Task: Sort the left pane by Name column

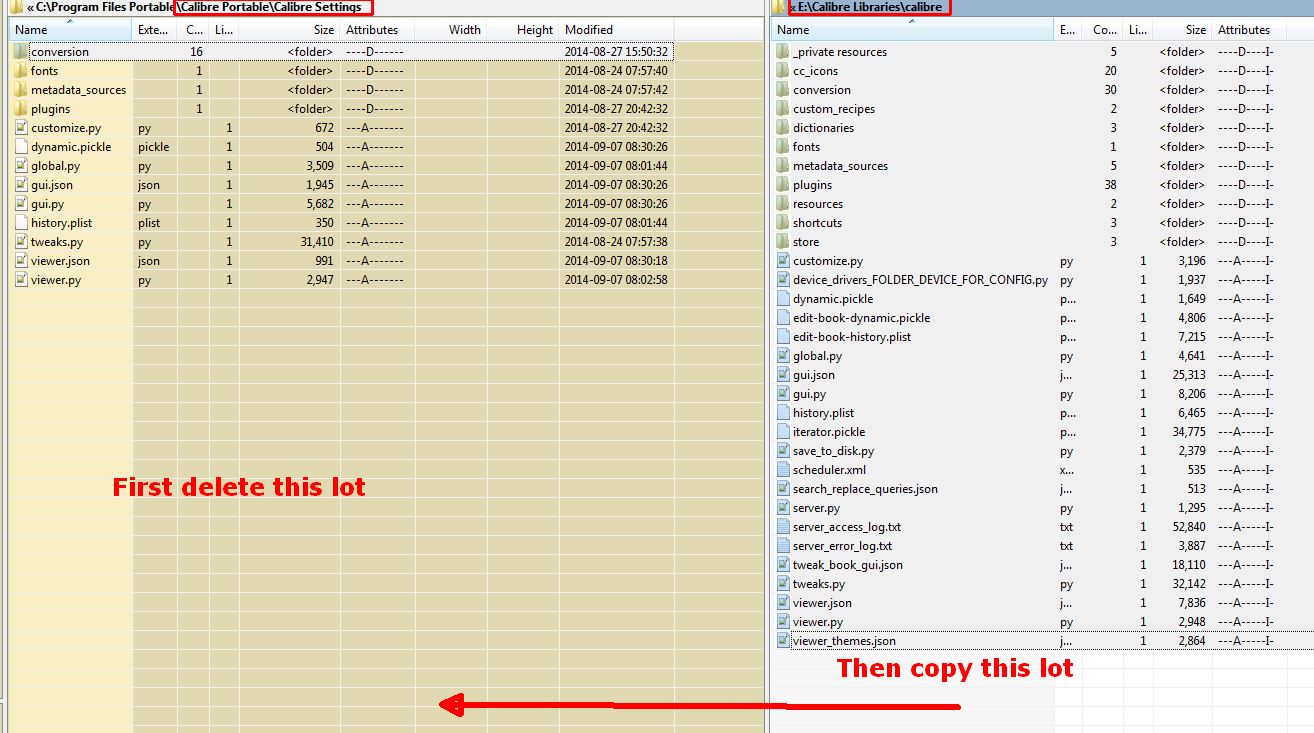Action: click(x=70, y=30)
